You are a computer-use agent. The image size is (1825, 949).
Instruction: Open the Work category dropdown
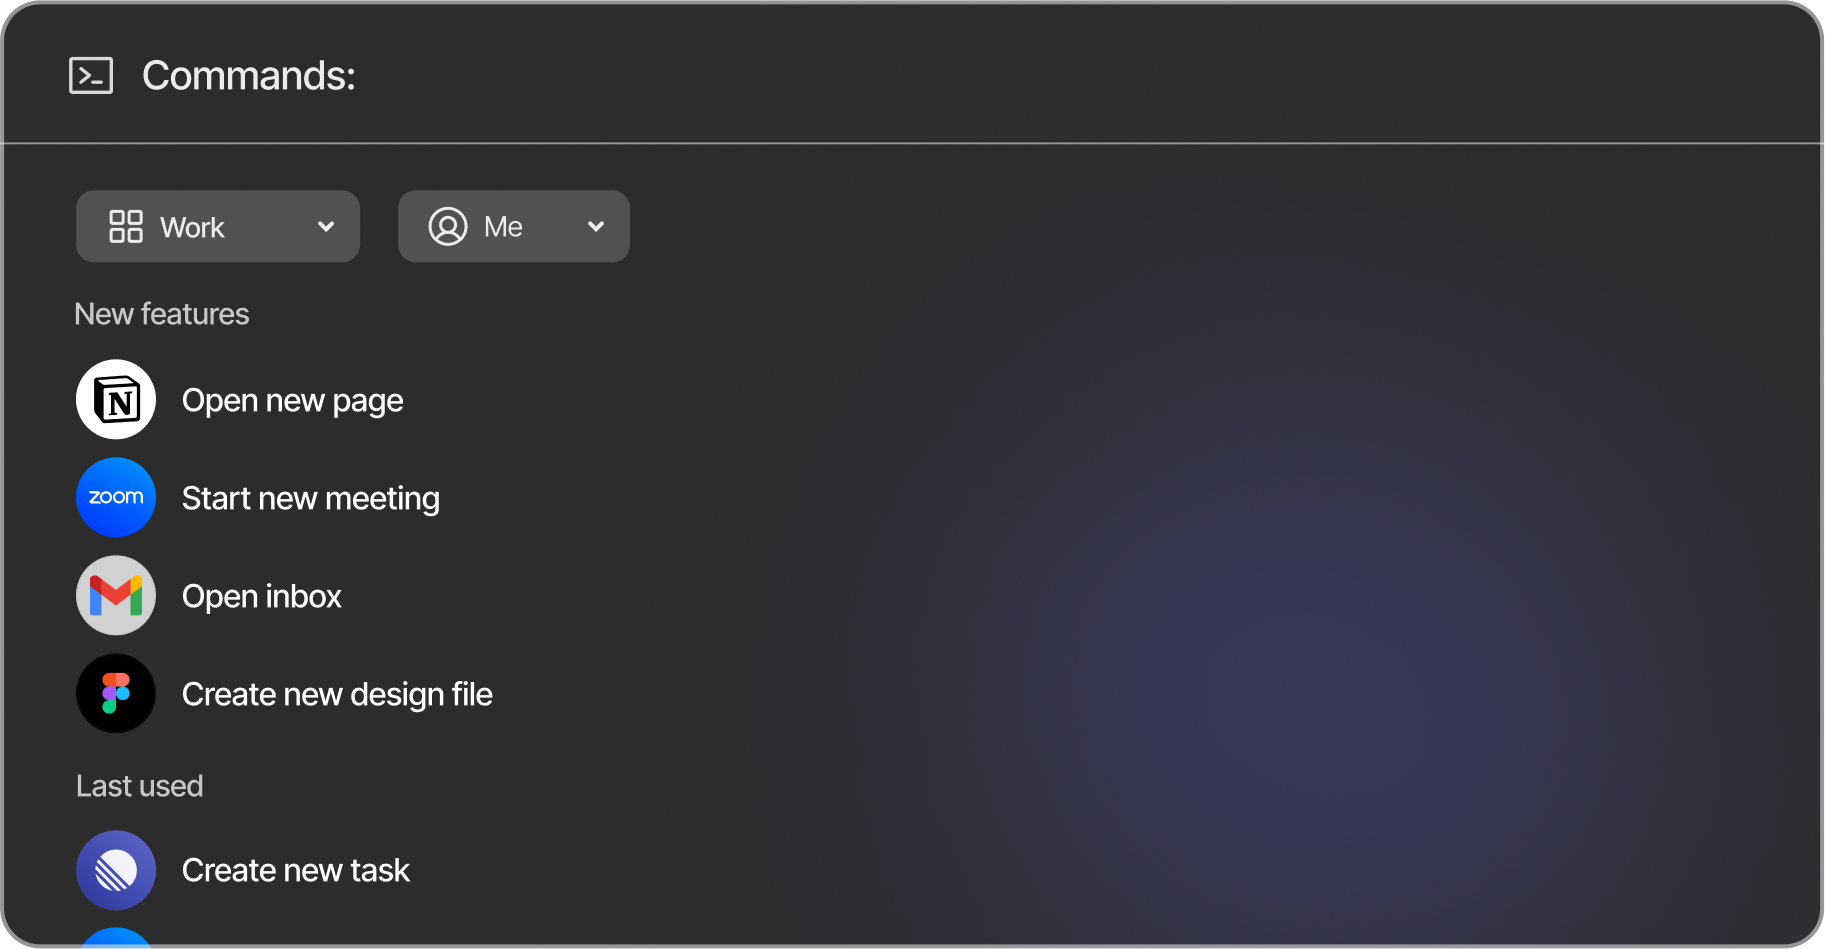(x=217, y=227)
